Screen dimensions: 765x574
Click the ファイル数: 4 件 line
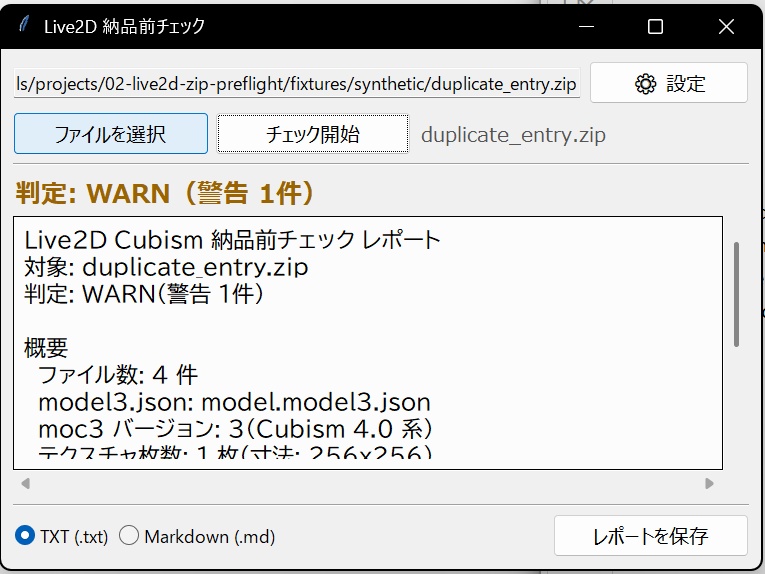tap(118, 375)
